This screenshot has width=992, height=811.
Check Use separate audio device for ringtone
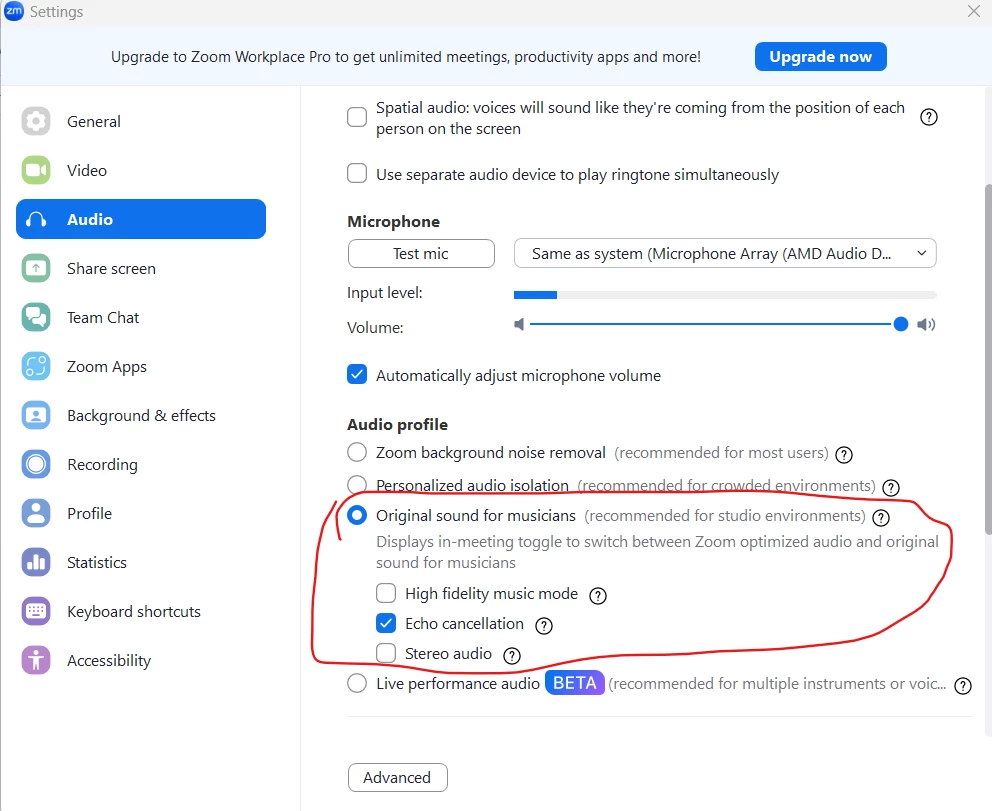[357, 173]
